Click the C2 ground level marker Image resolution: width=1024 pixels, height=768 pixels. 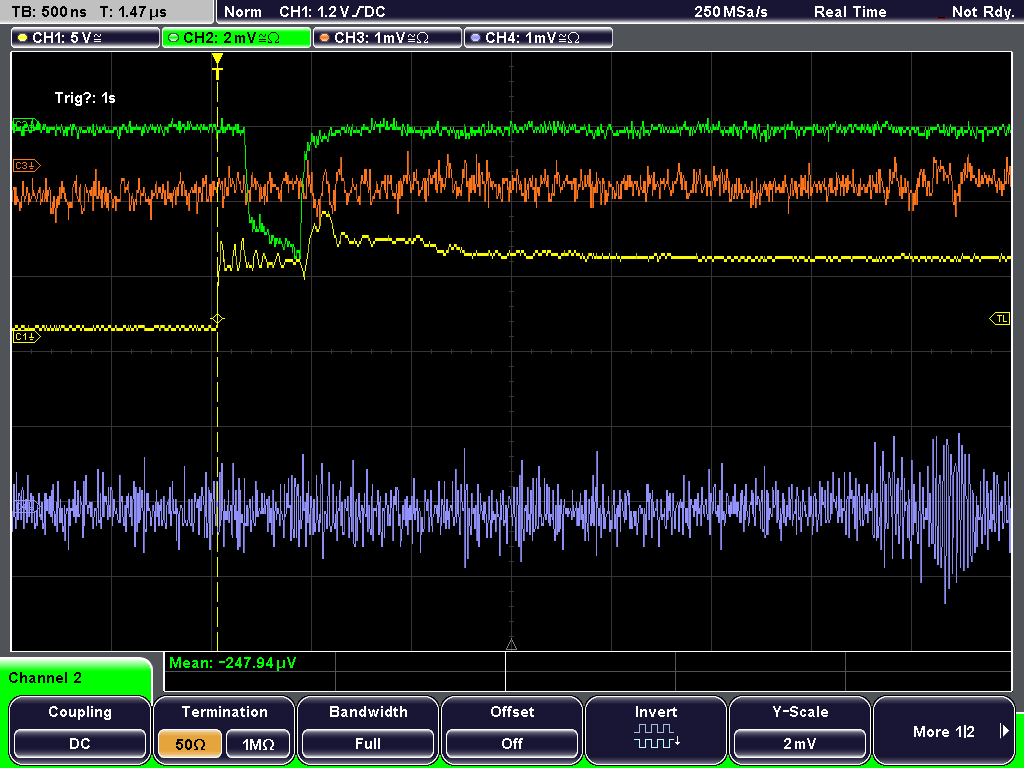click(x=26, y=125)
